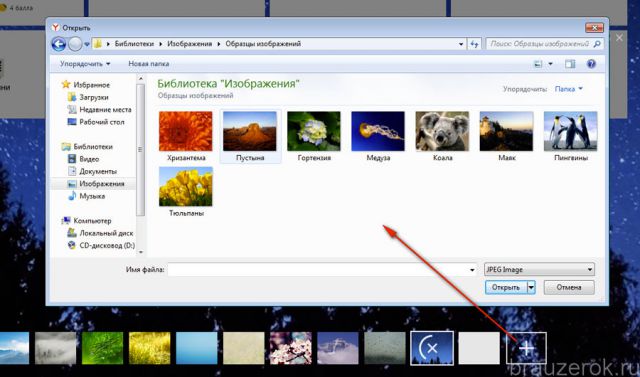Open the recent locations dropdown arrow
The image size is (640, 377).
pos(87,44)
